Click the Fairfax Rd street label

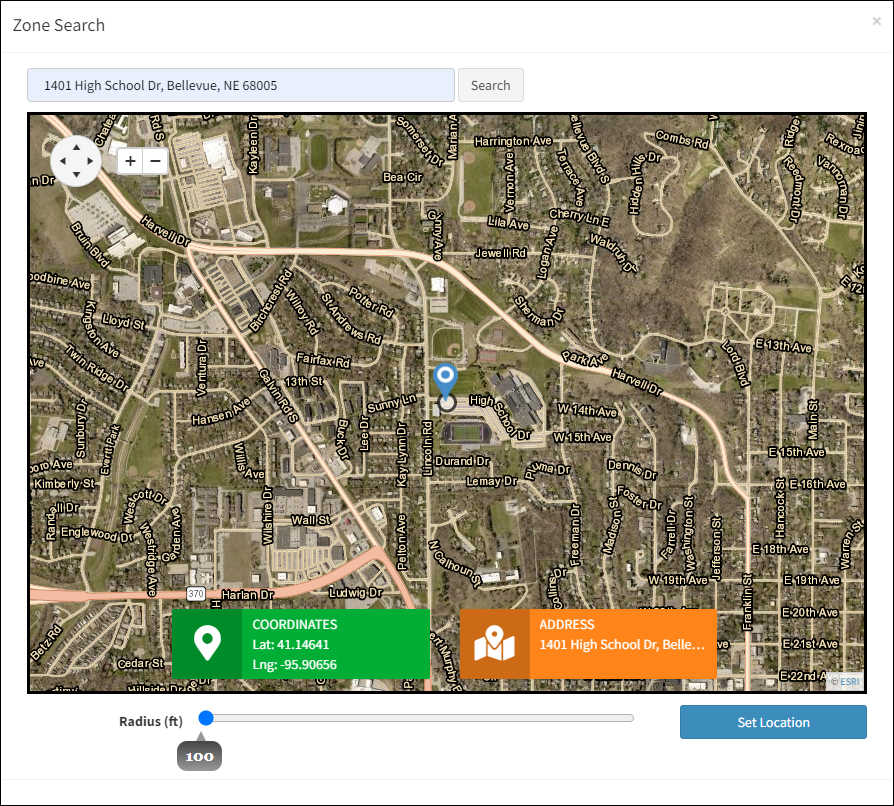323,360
